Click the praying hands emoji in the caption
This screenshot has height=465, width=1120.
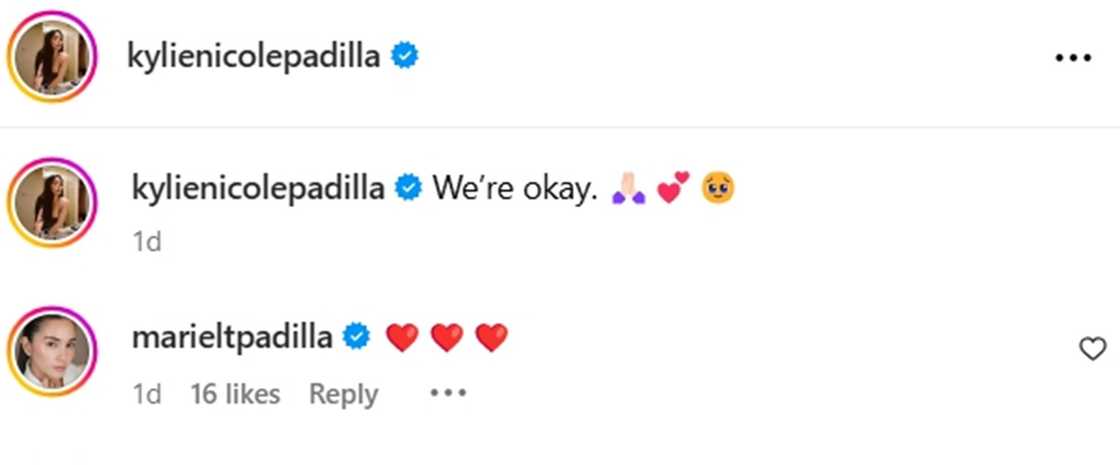tap(627, 188)
